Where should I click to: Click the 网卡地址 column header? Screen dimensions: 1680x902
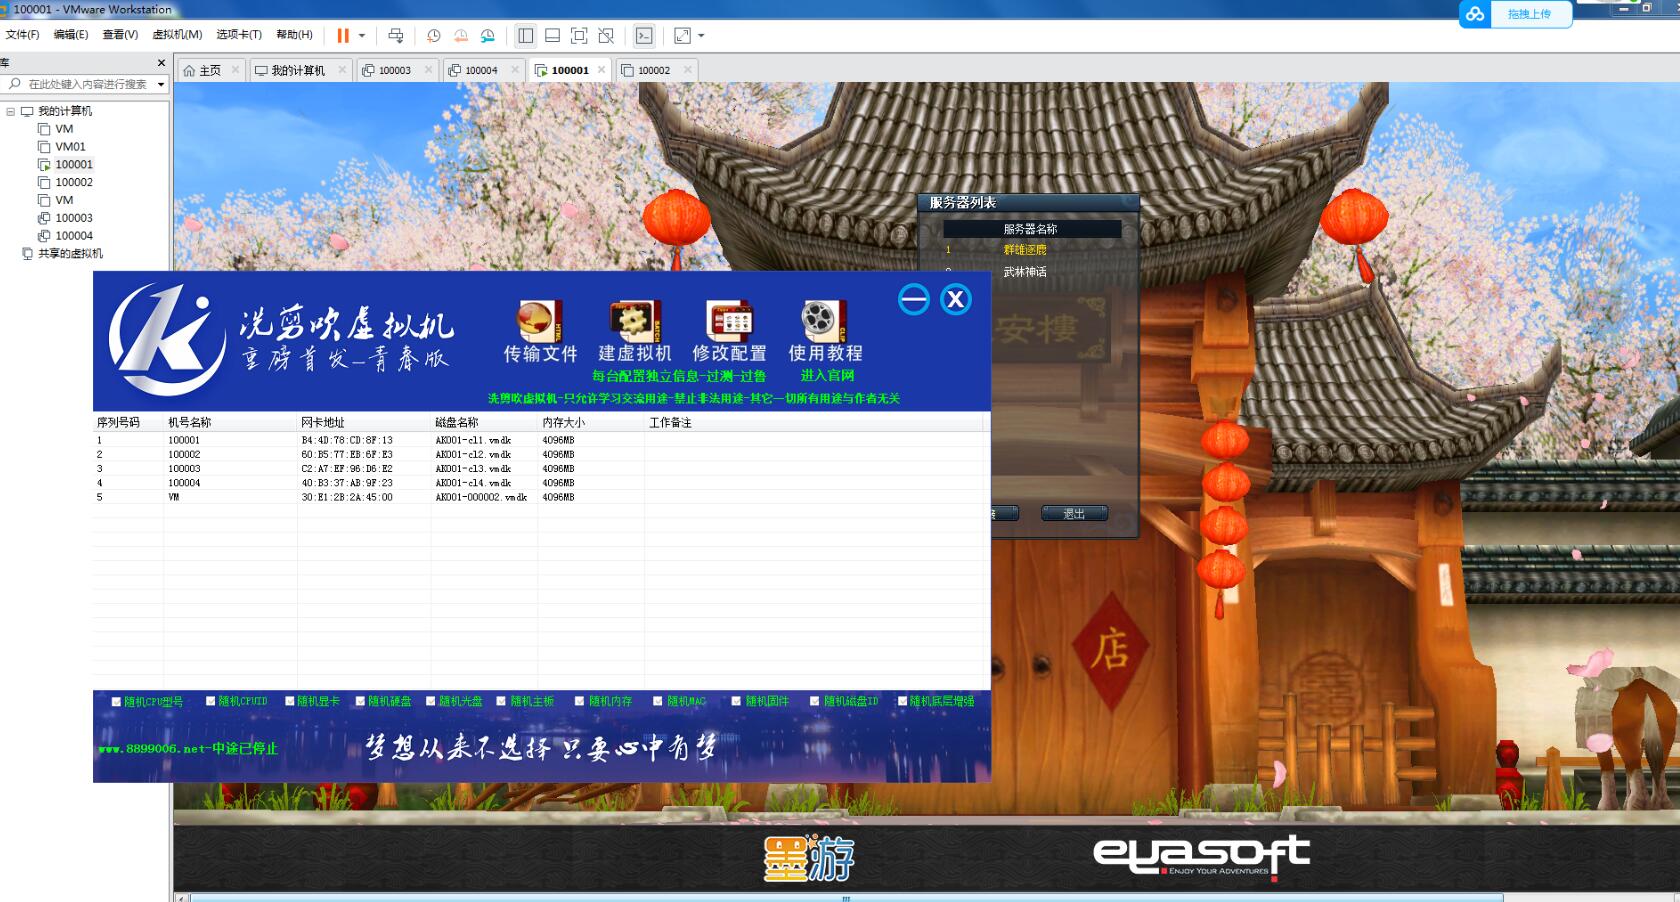(x=364, y=423)
